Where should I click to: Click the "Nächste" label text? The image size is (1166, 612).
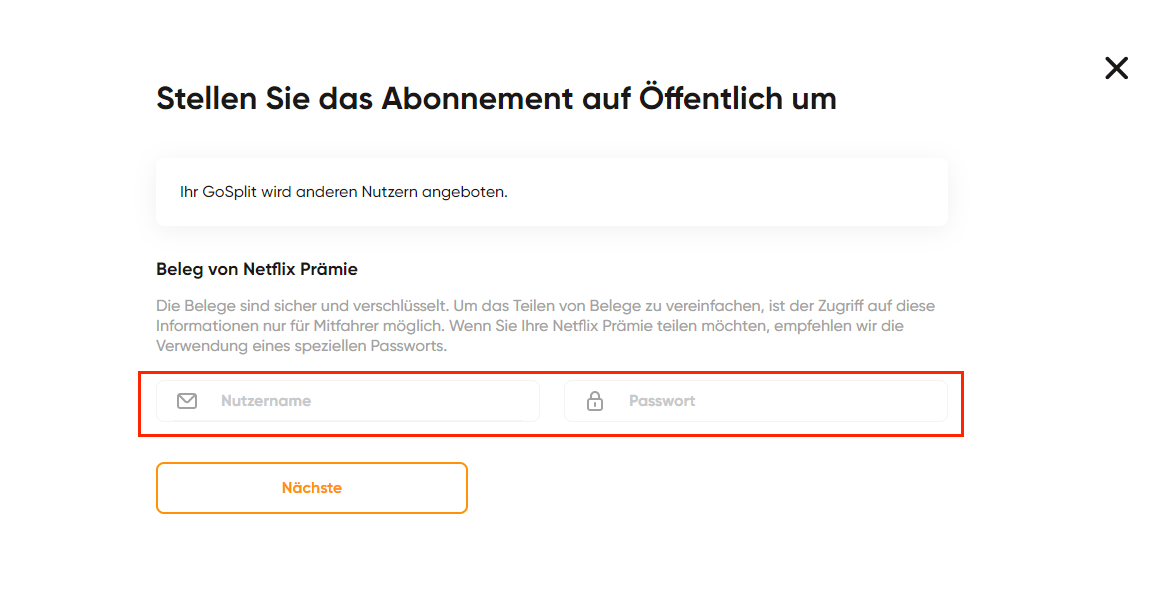pyautogui.click(x=312, y=488)
